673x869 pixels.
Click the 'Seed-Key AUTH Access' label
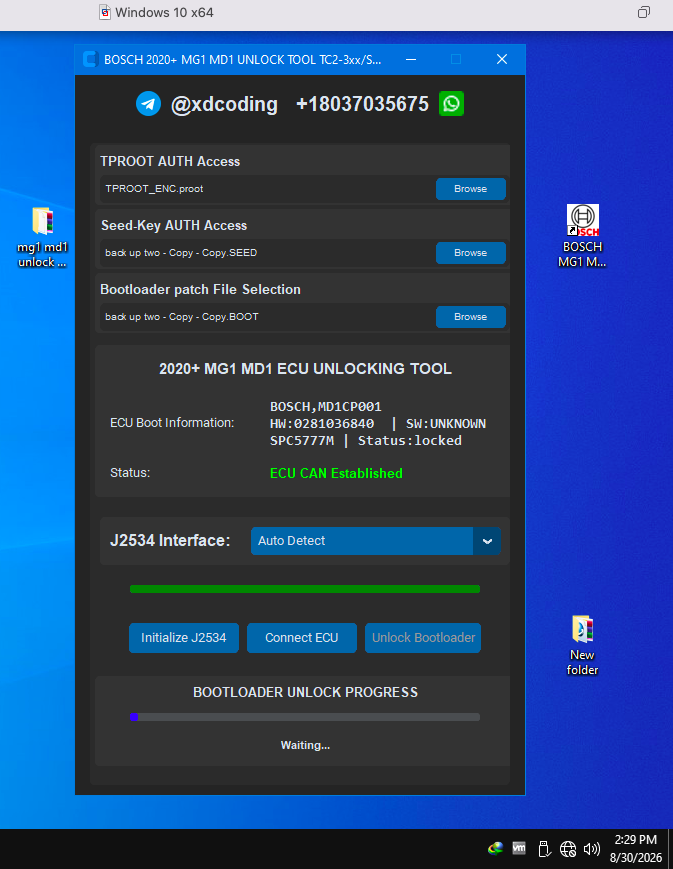(174, 226)
